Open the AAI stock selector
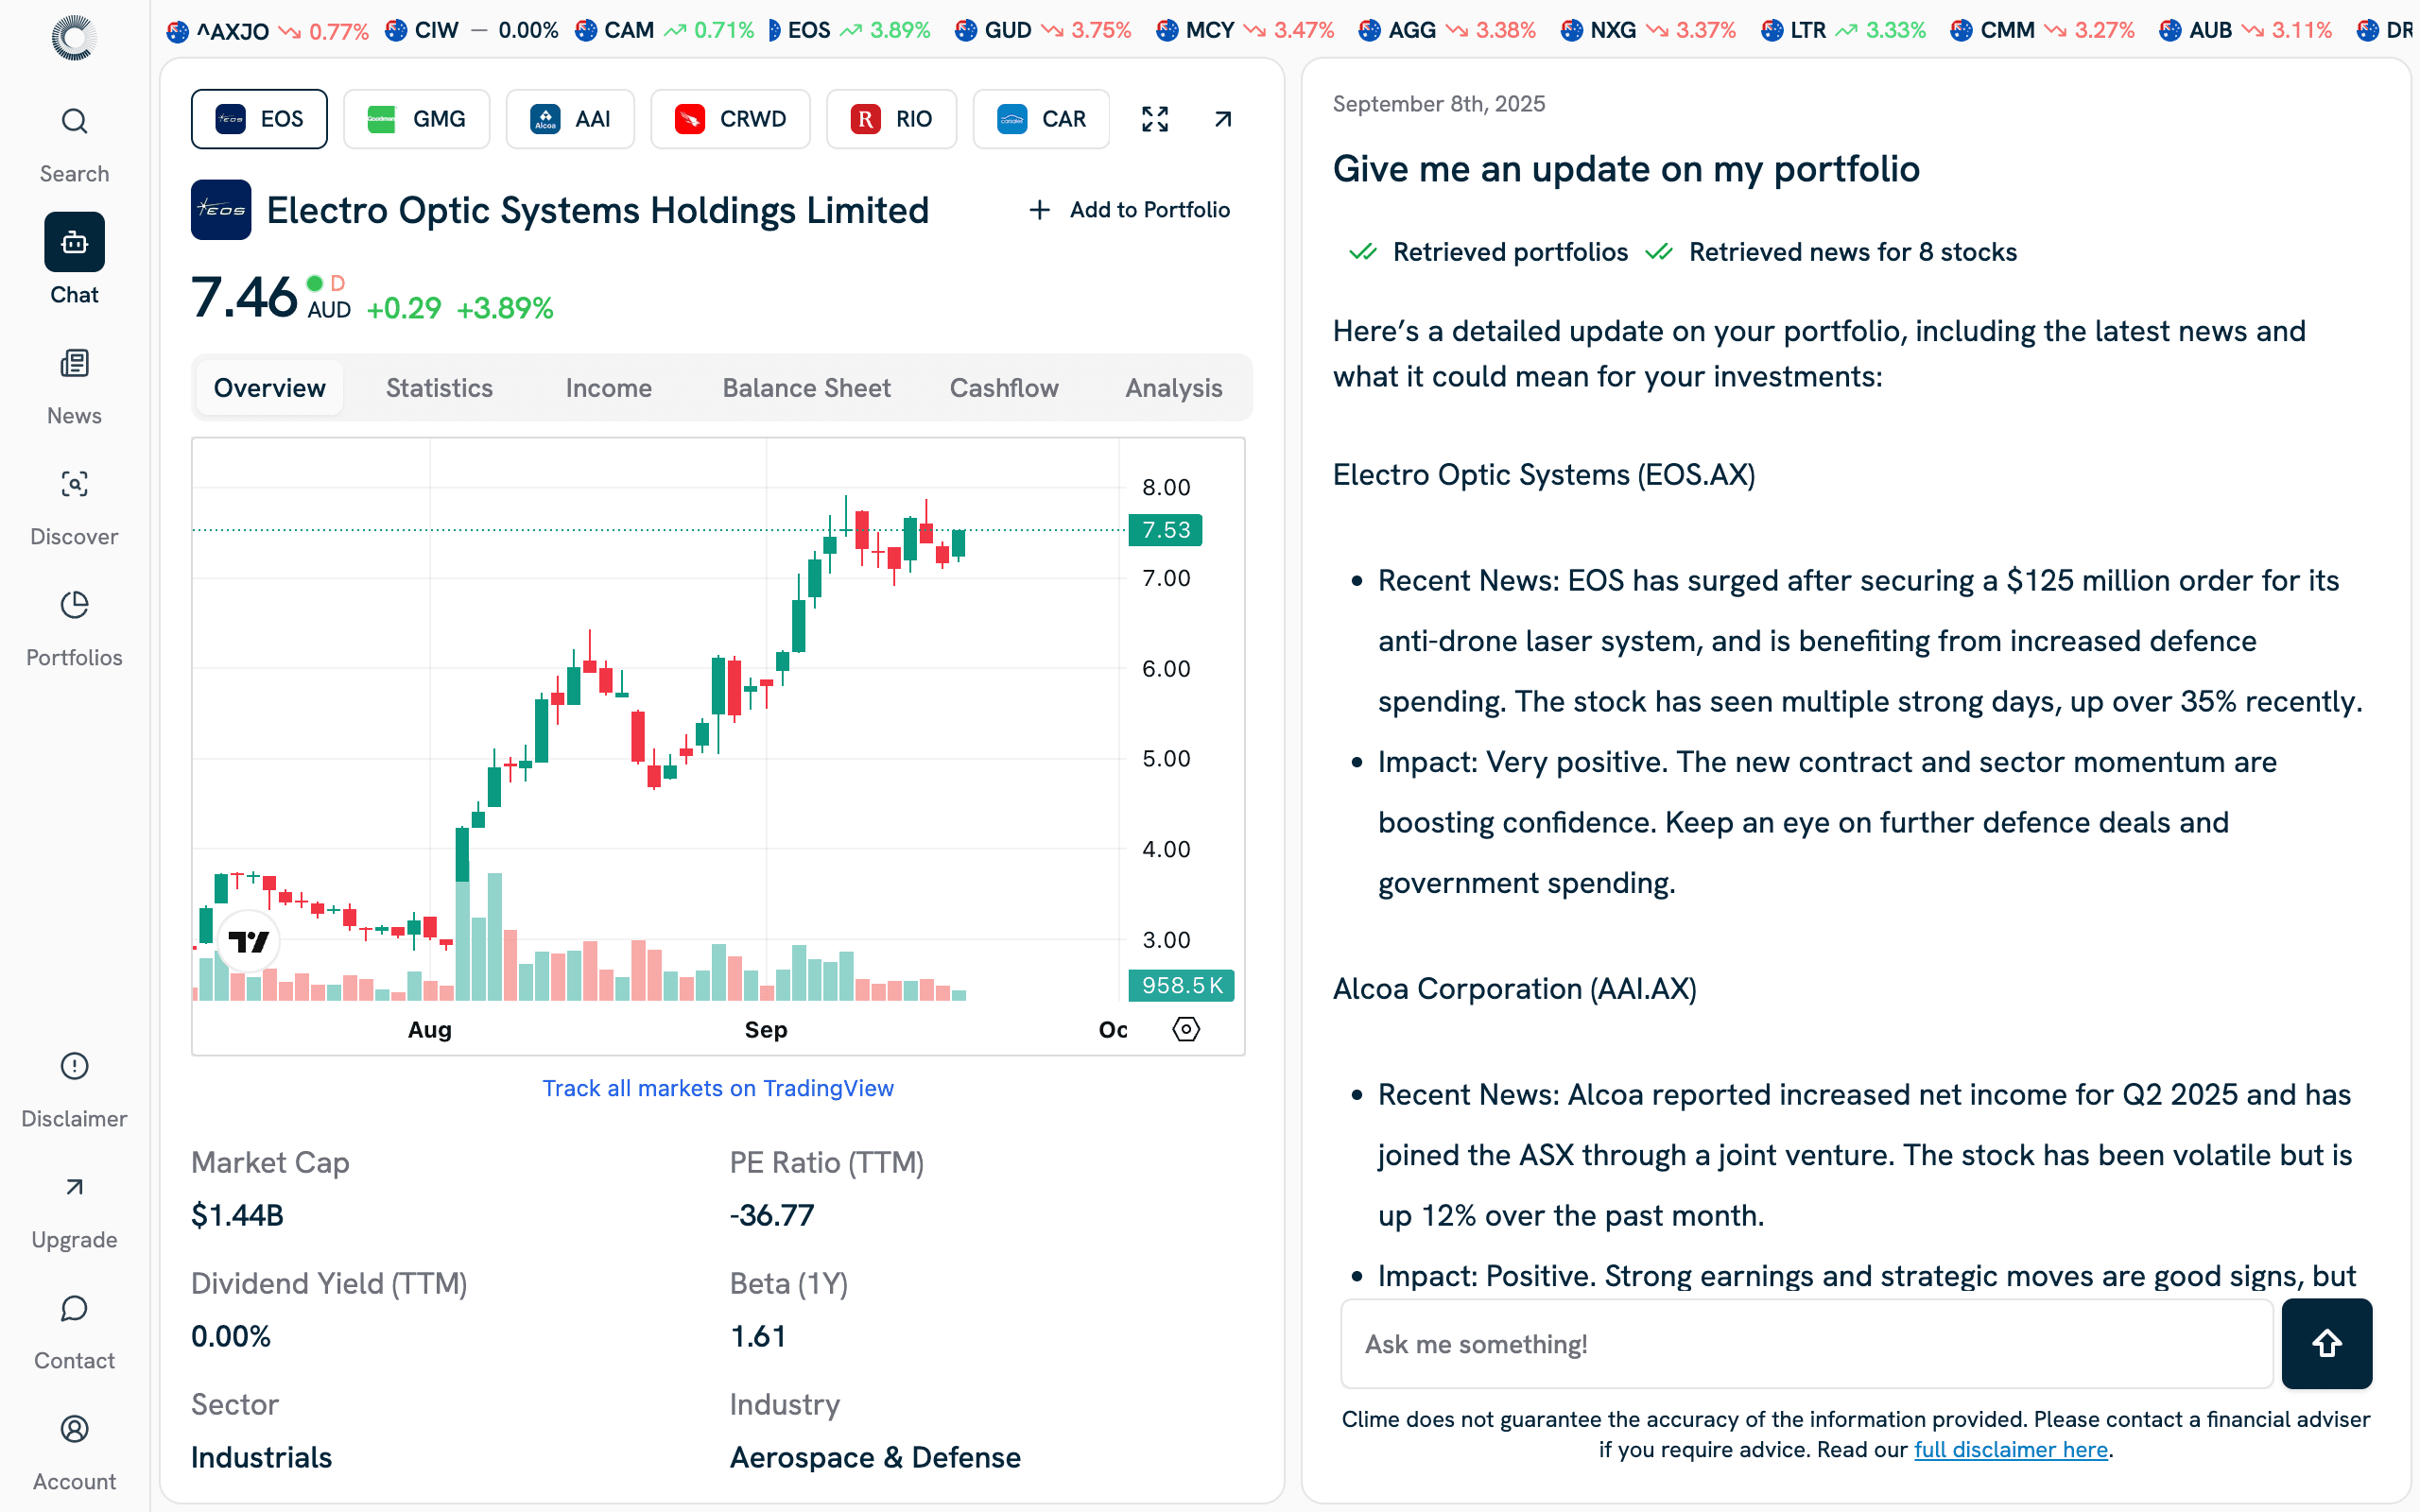2420x1512 pixels. pos(570,118)
